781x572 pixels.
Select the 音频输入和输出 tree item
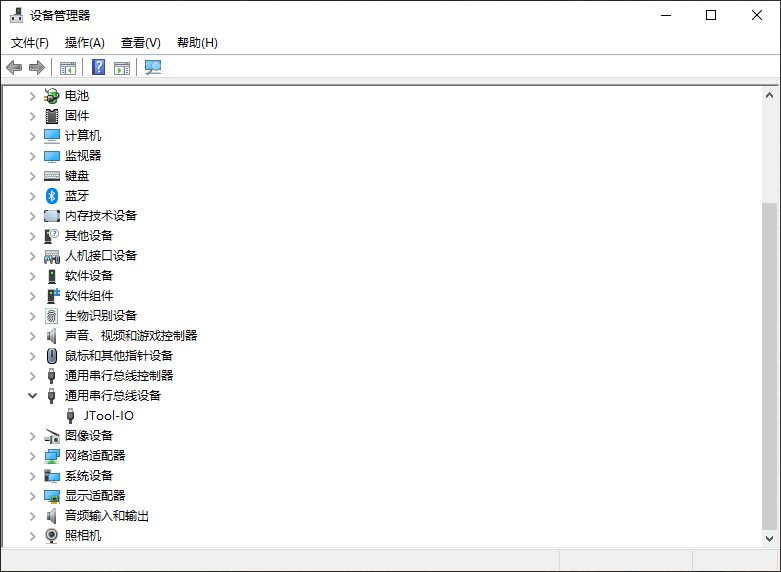click(x=107, y=516)
